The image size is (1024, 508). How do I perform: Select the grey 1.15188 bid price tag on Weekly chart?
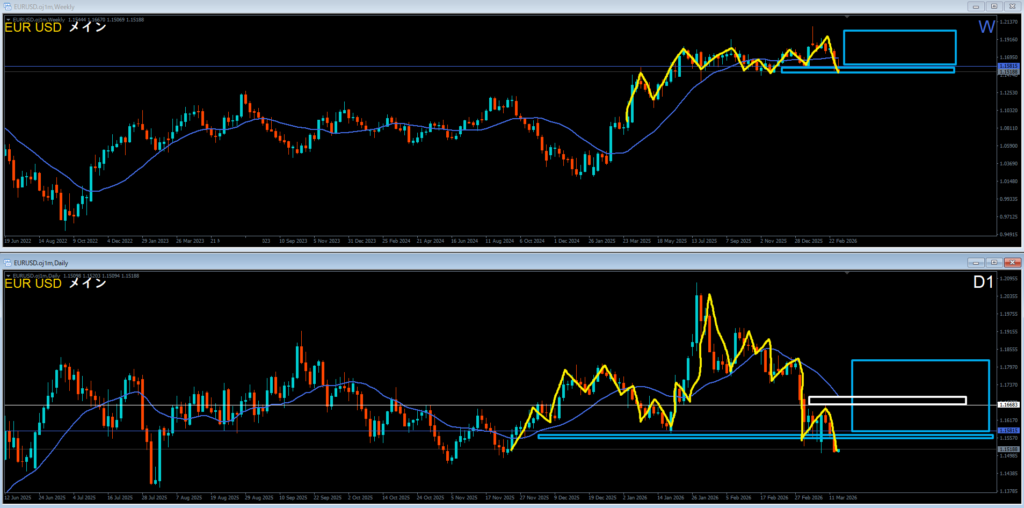tap(1007, 72)
